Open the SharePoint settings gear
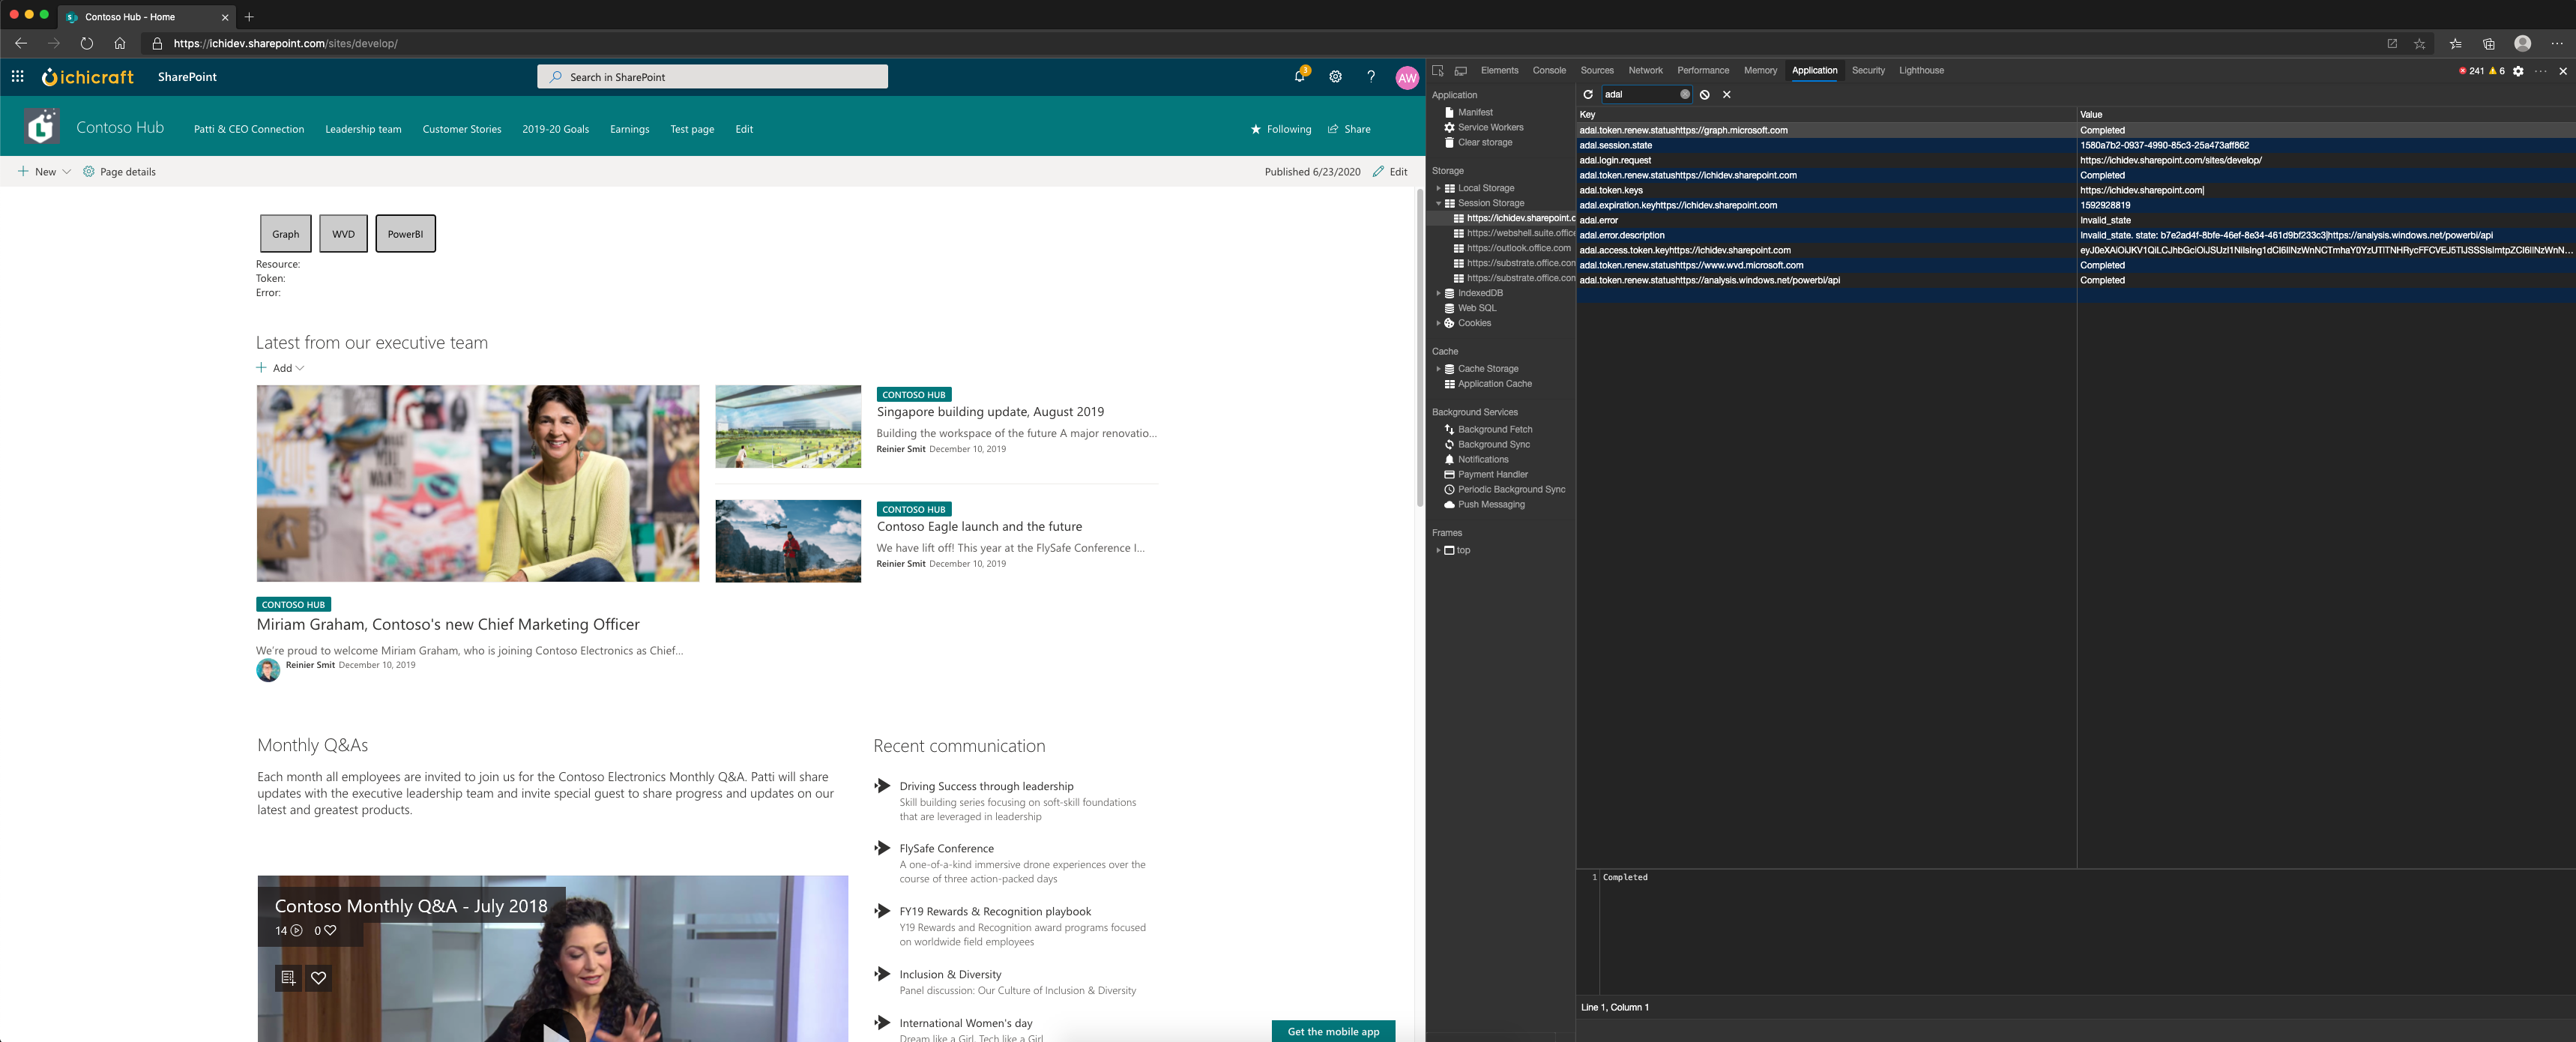 coord(1335,77)
